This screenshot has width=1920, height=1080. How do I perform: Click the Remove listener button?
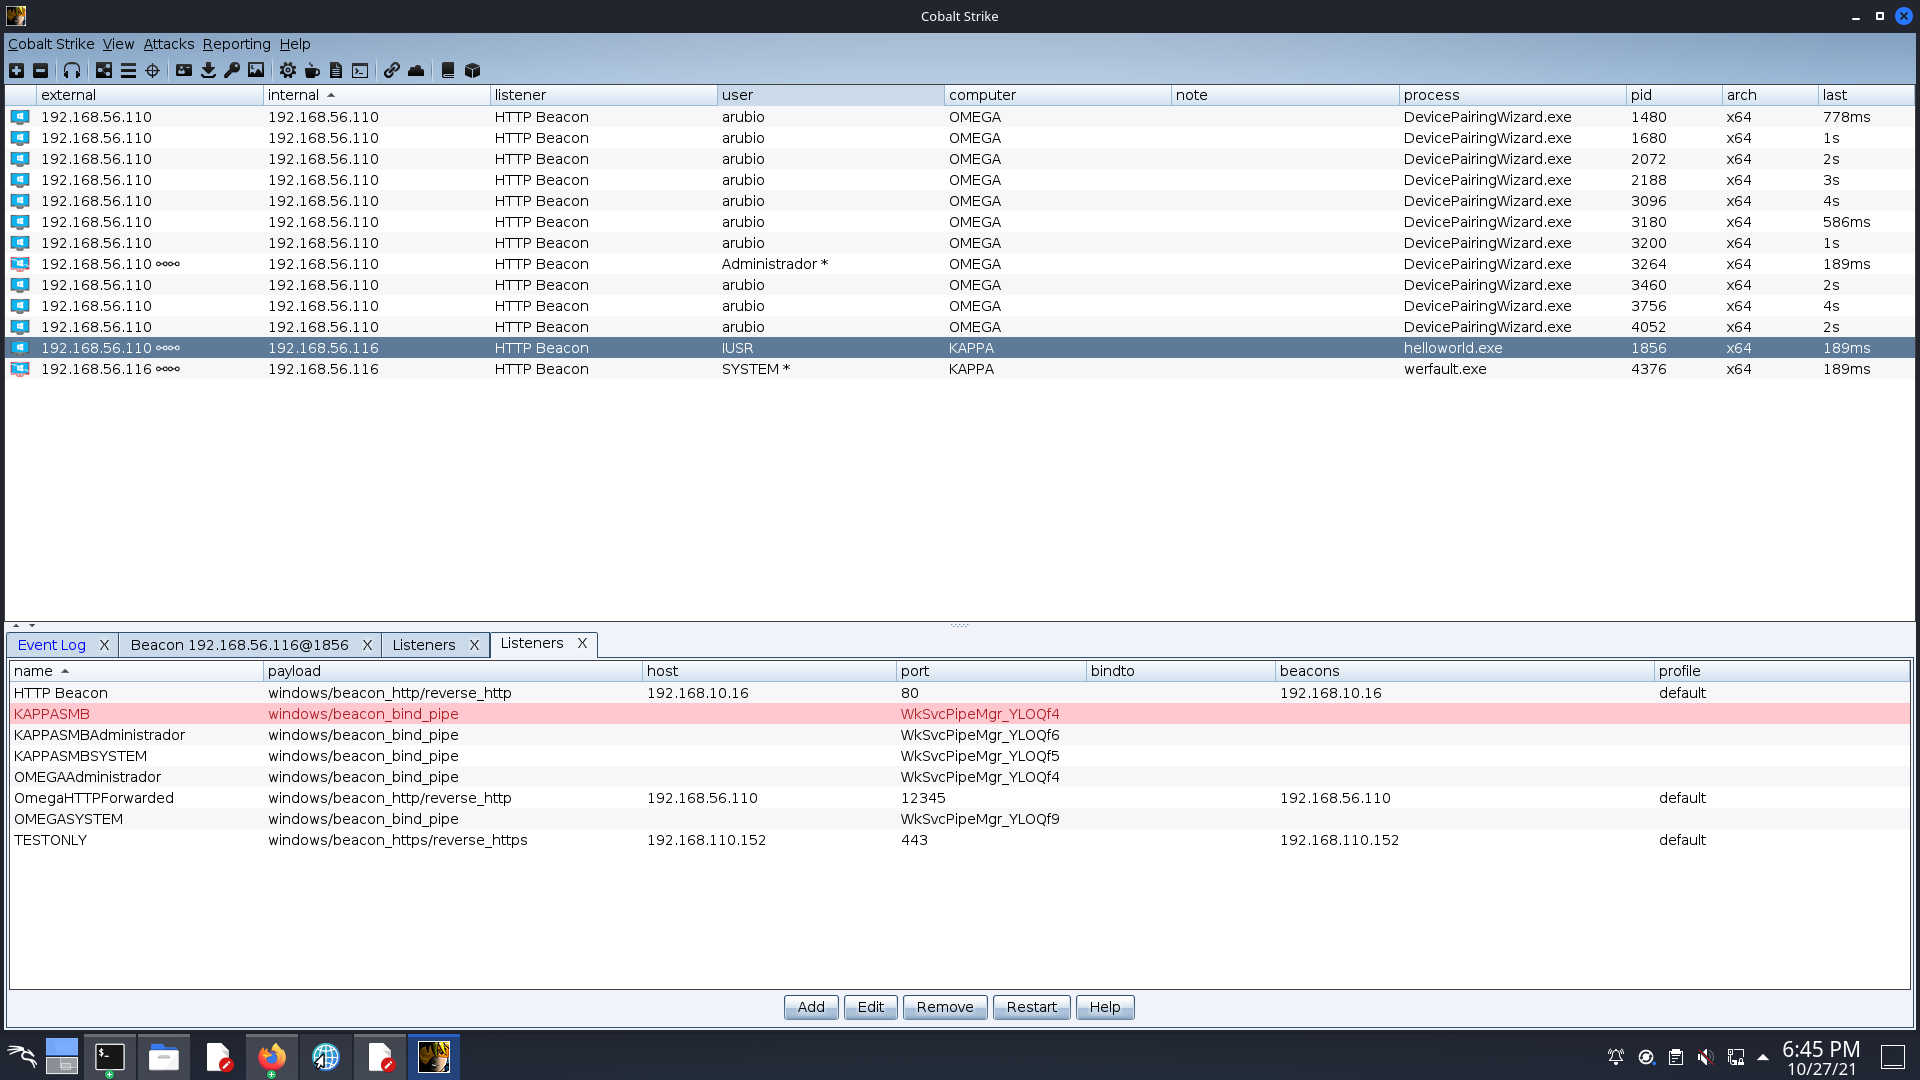(945, 1007)
